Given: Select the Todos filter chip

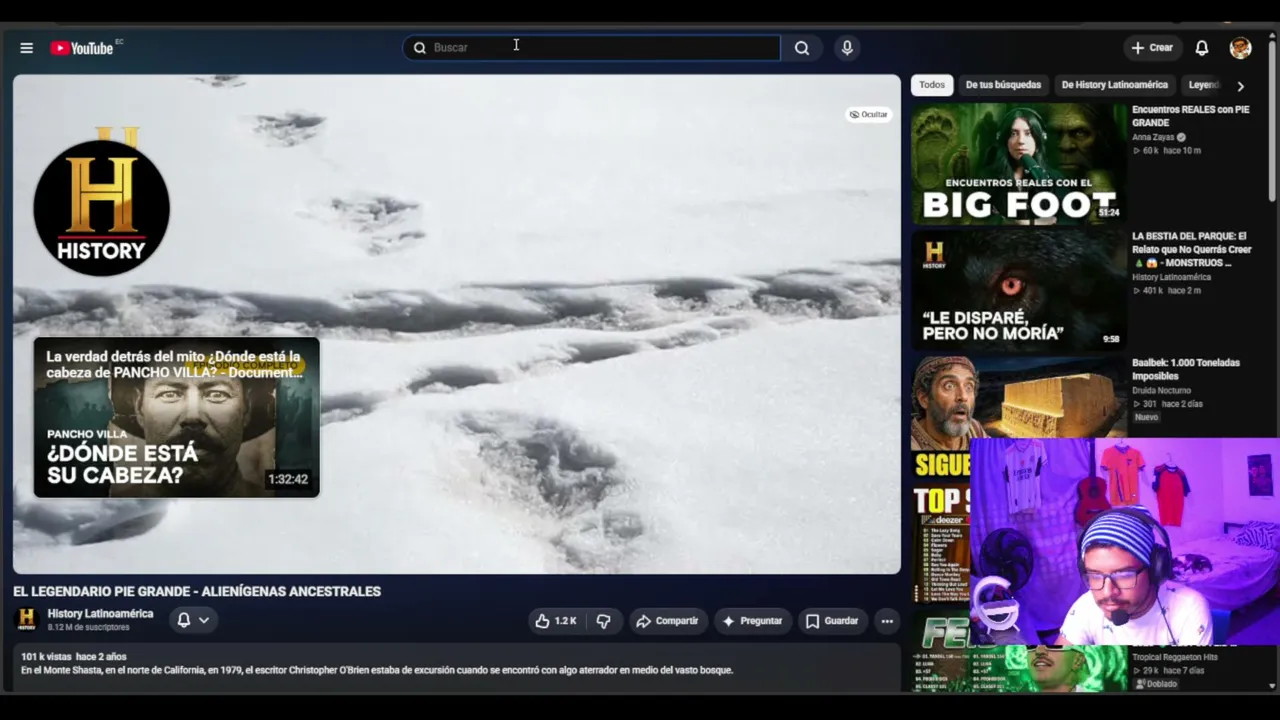Looking at the screenshot, I should point(932,85).
